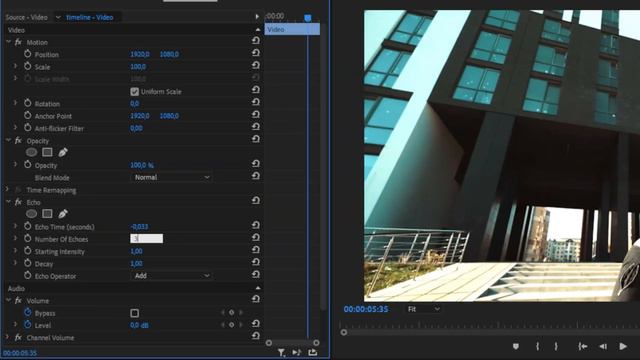Image resolution: width=640 pixels, height=360 pixels.
Task: Click the Number Of Echoes input field
Action: click(147, 238)
